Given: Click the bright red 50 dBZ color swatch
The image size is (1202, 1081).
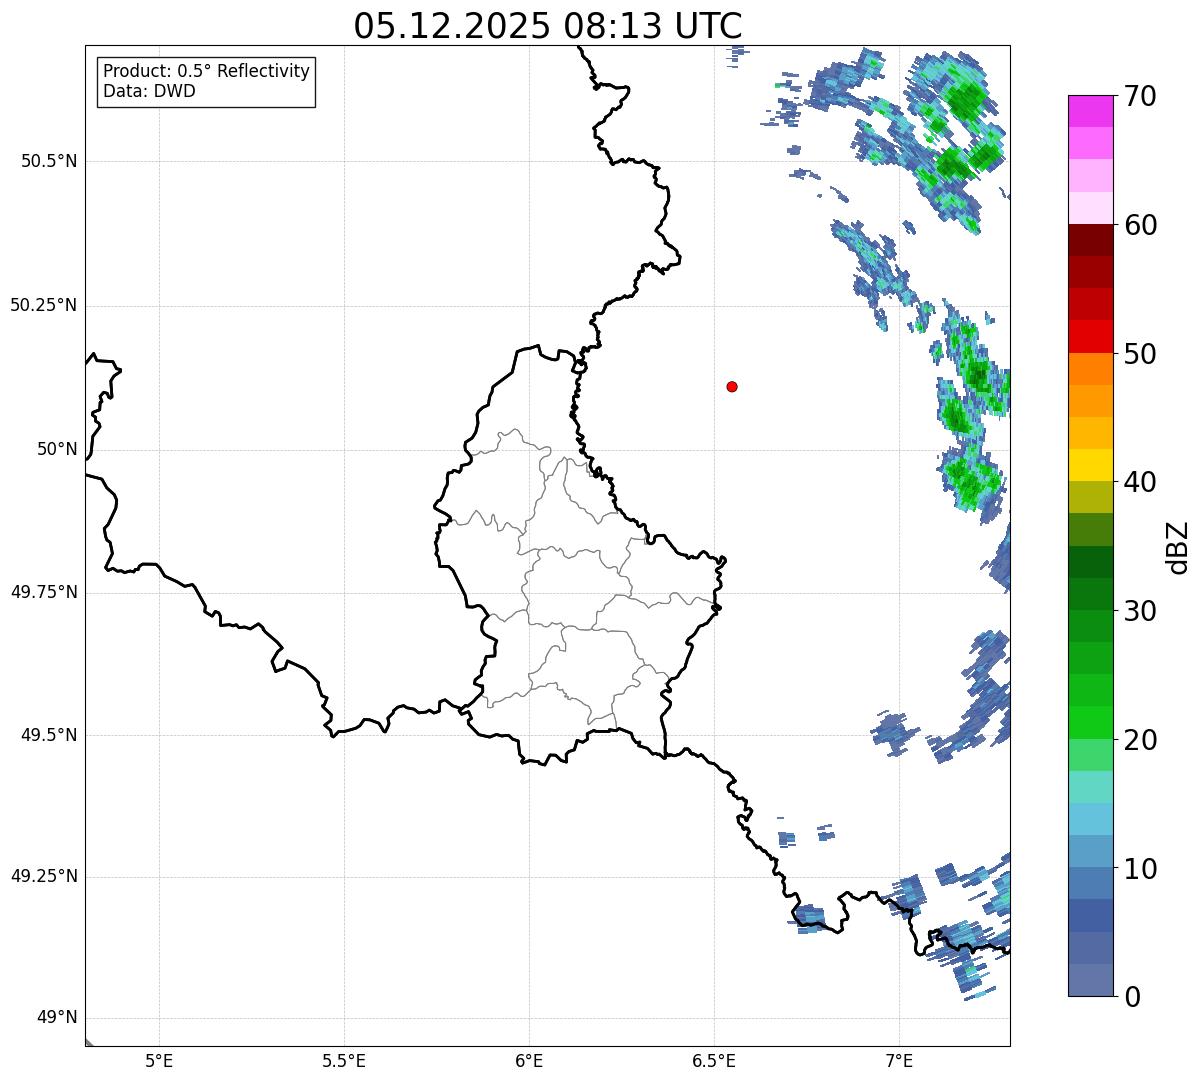Looking at the screenshot, I should click(x=1092, y=337).
